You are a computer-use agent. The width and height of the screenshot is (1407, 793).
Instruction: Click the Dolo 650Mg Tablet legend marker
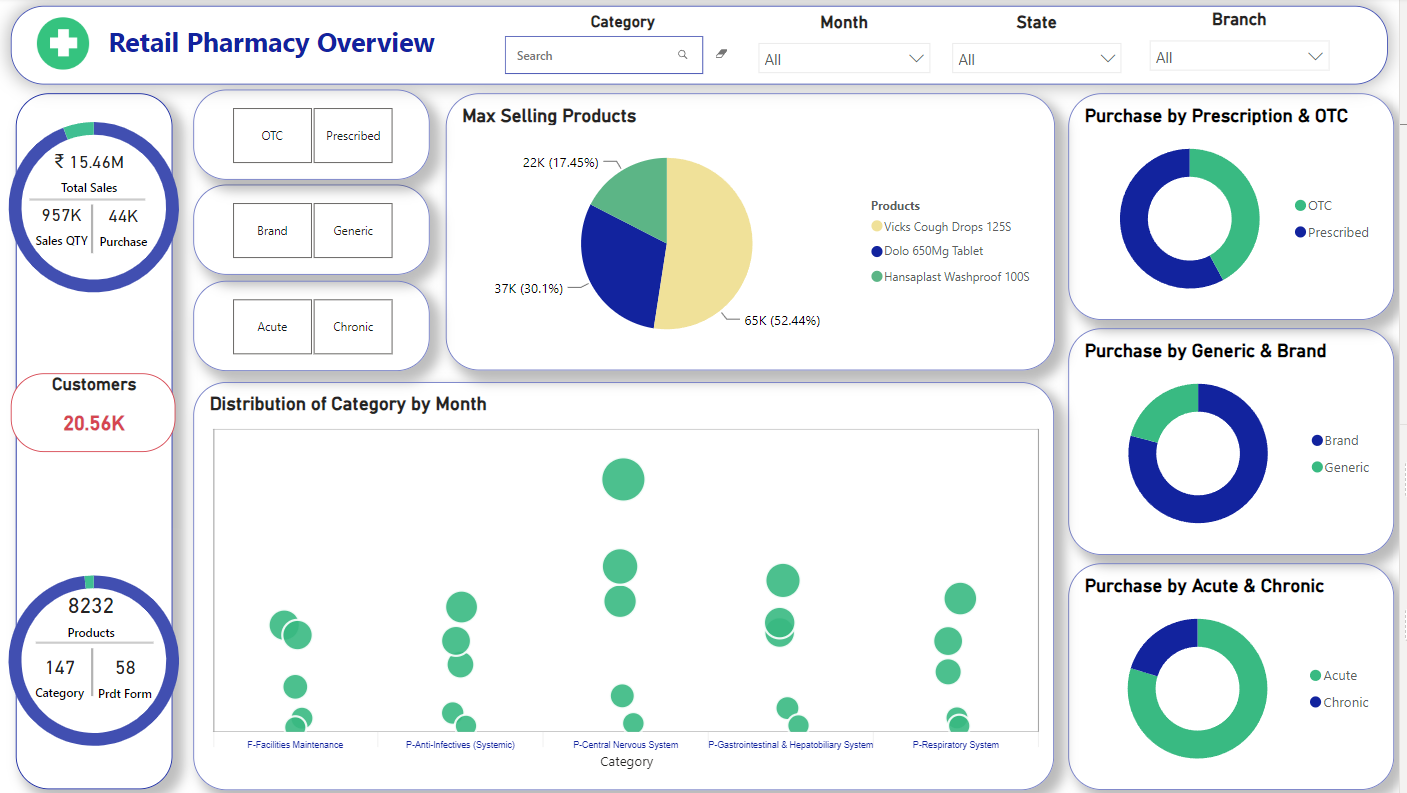pos(877,252)
